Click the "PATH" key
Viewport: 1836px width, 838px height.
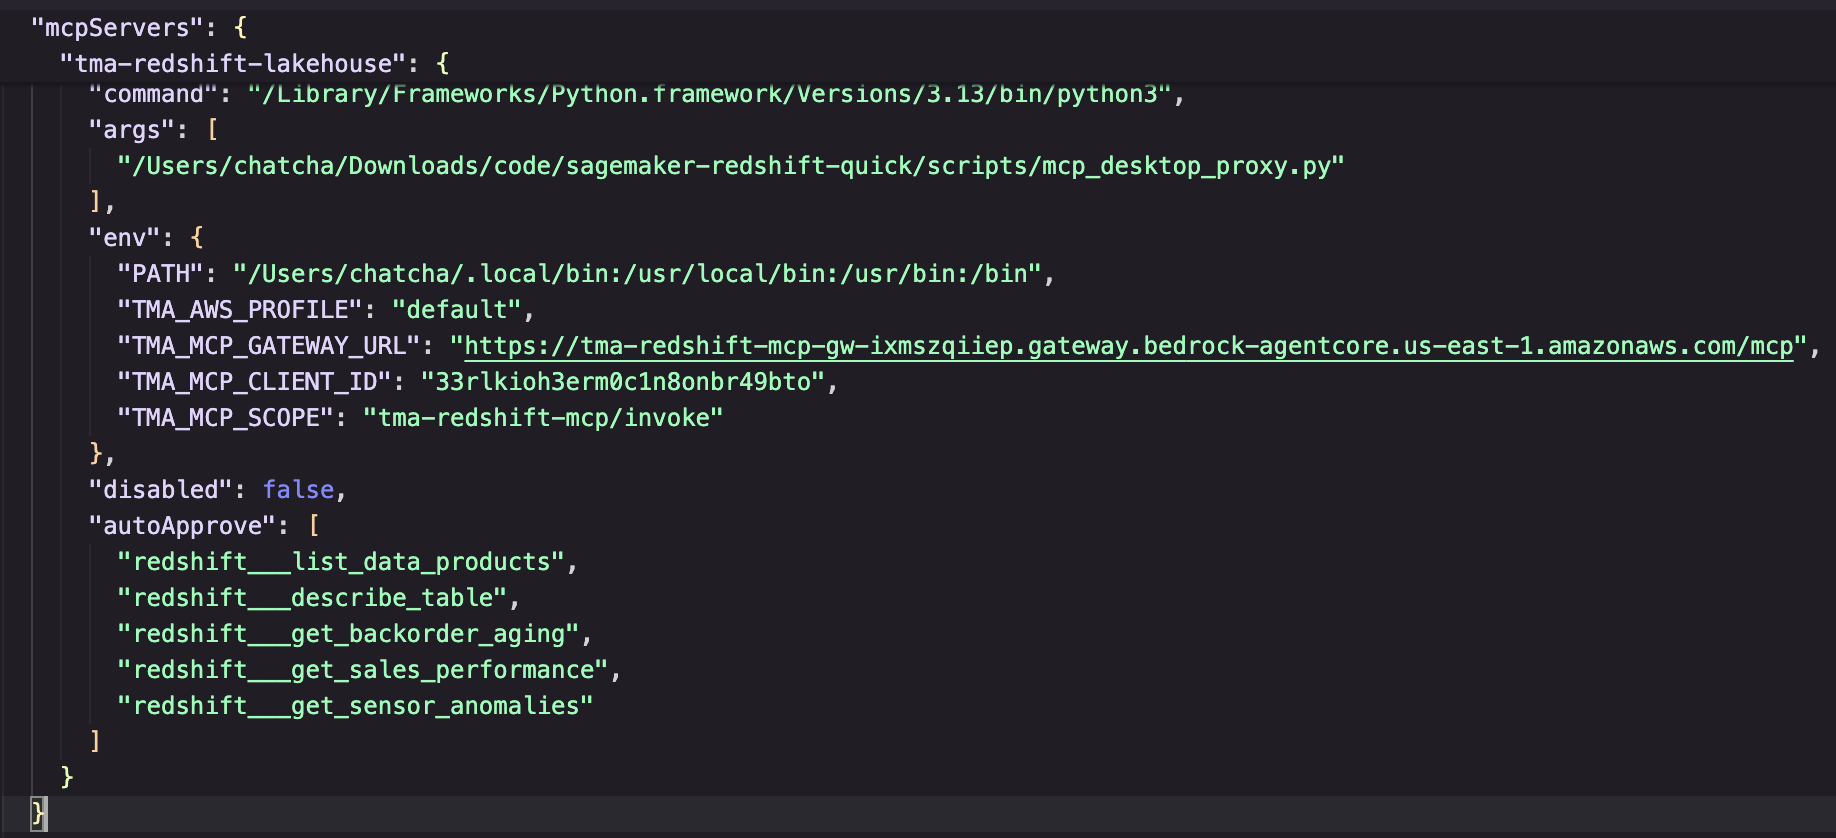click(160, 274)
